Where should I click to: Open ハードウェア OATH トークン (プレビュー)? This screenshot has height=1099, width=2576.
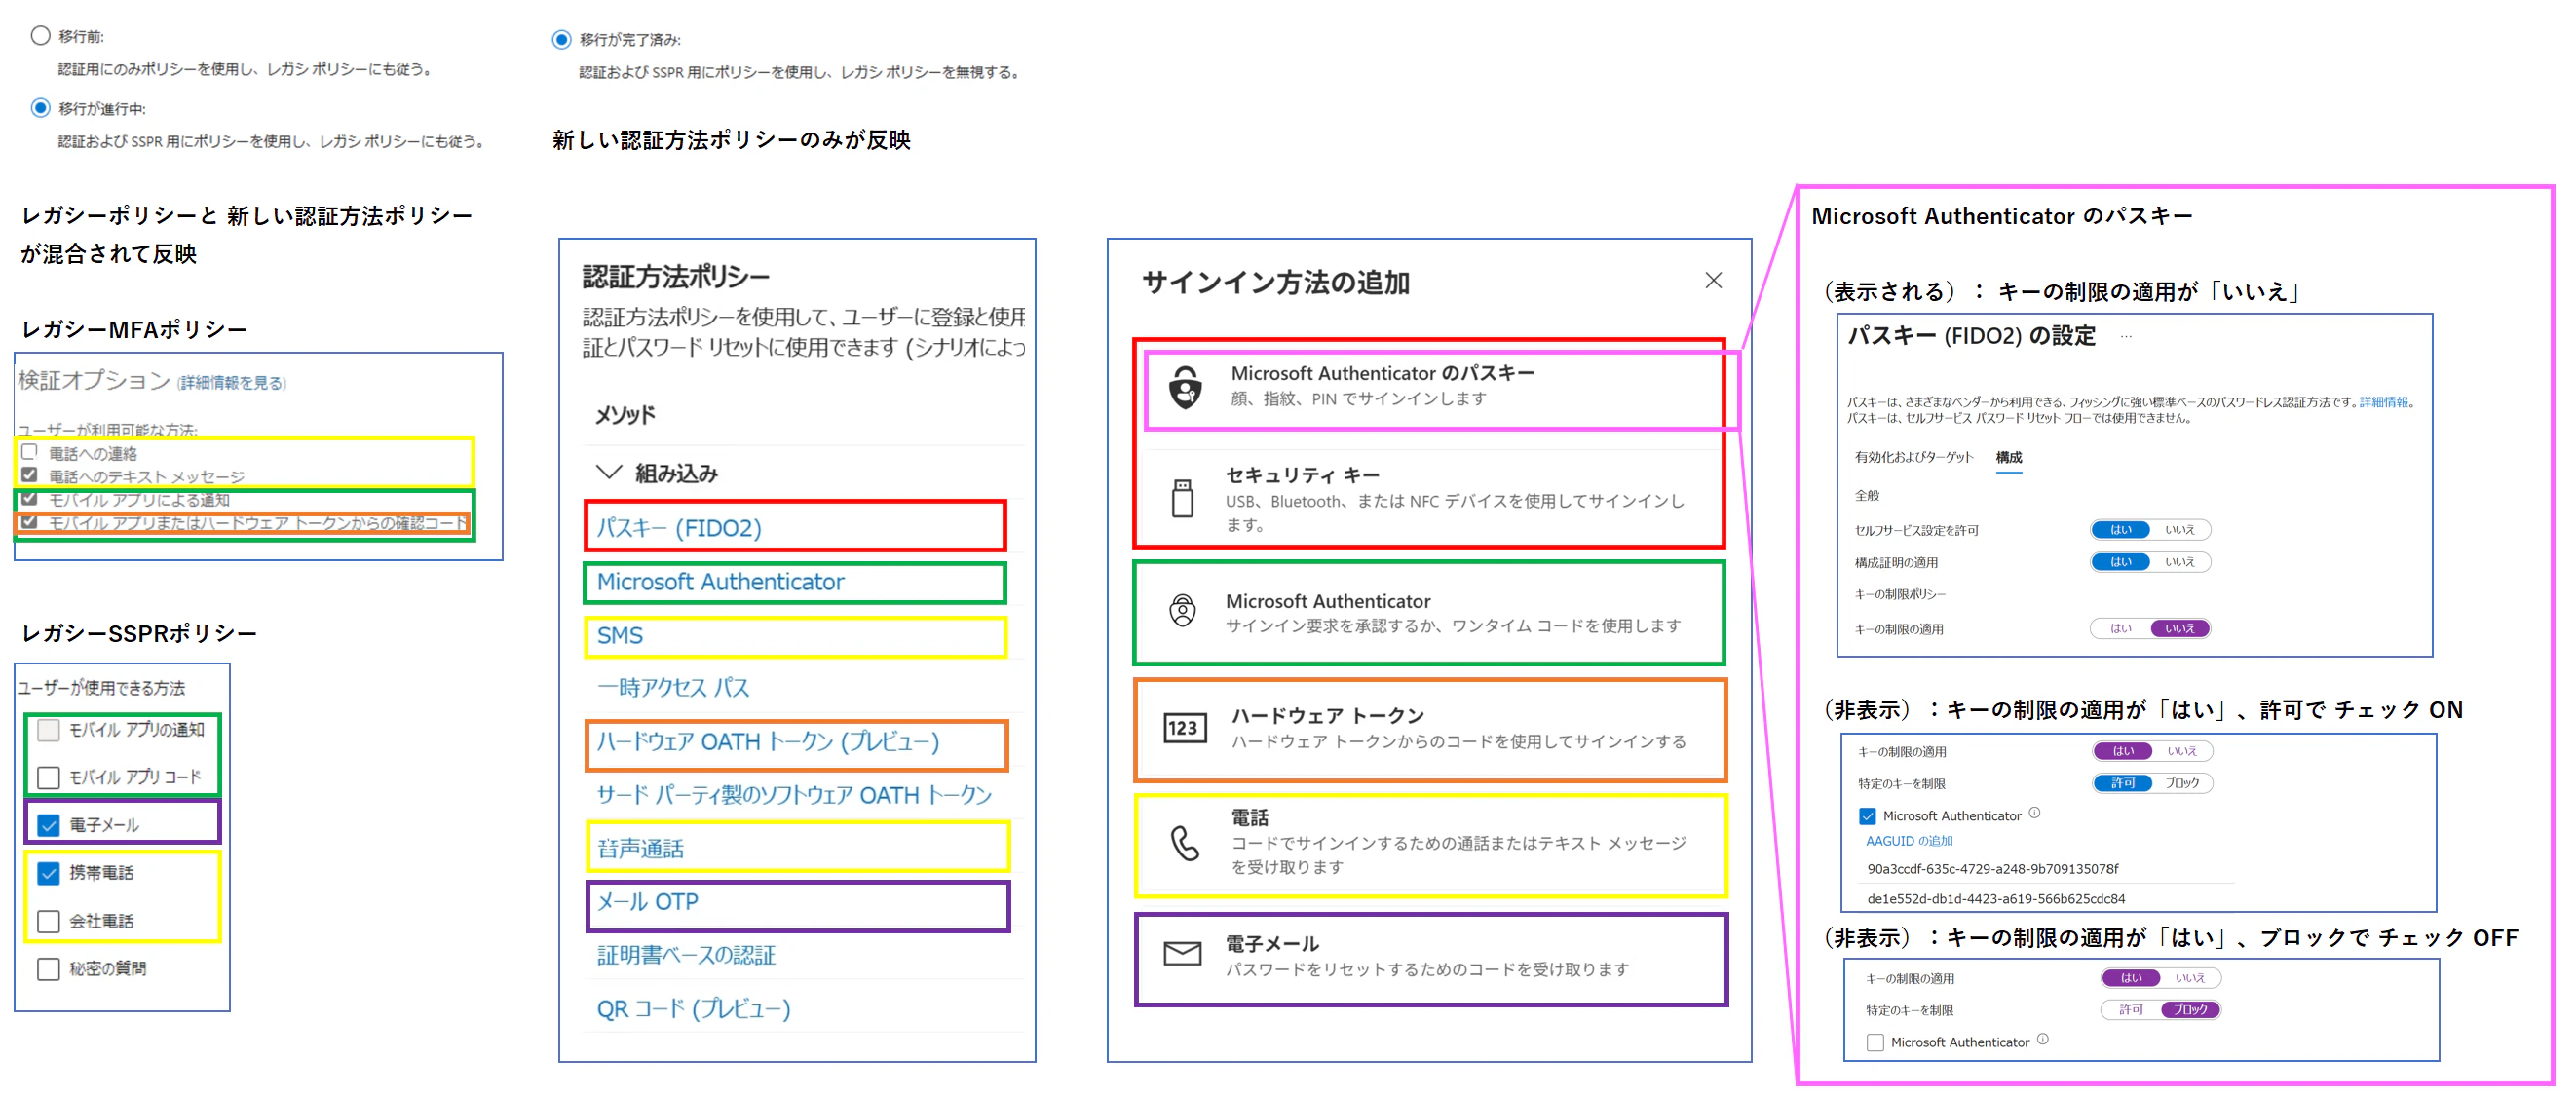[x=768, y=742]
